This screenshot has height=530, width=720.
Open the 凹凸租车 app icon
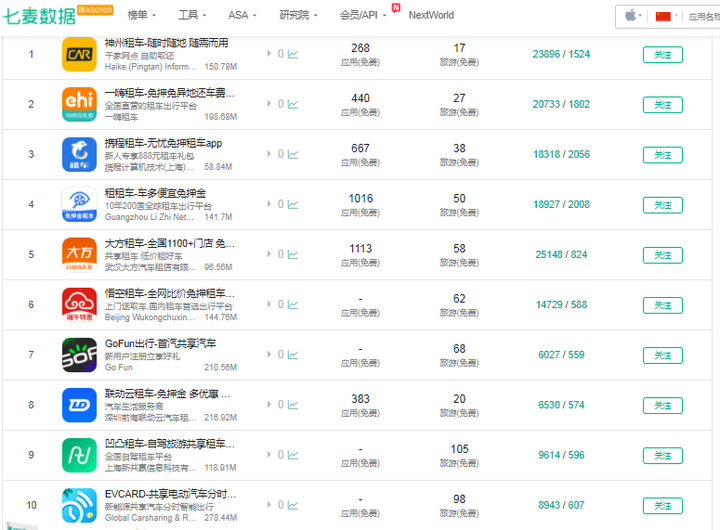pyautogui.click(x=79, y=455)
